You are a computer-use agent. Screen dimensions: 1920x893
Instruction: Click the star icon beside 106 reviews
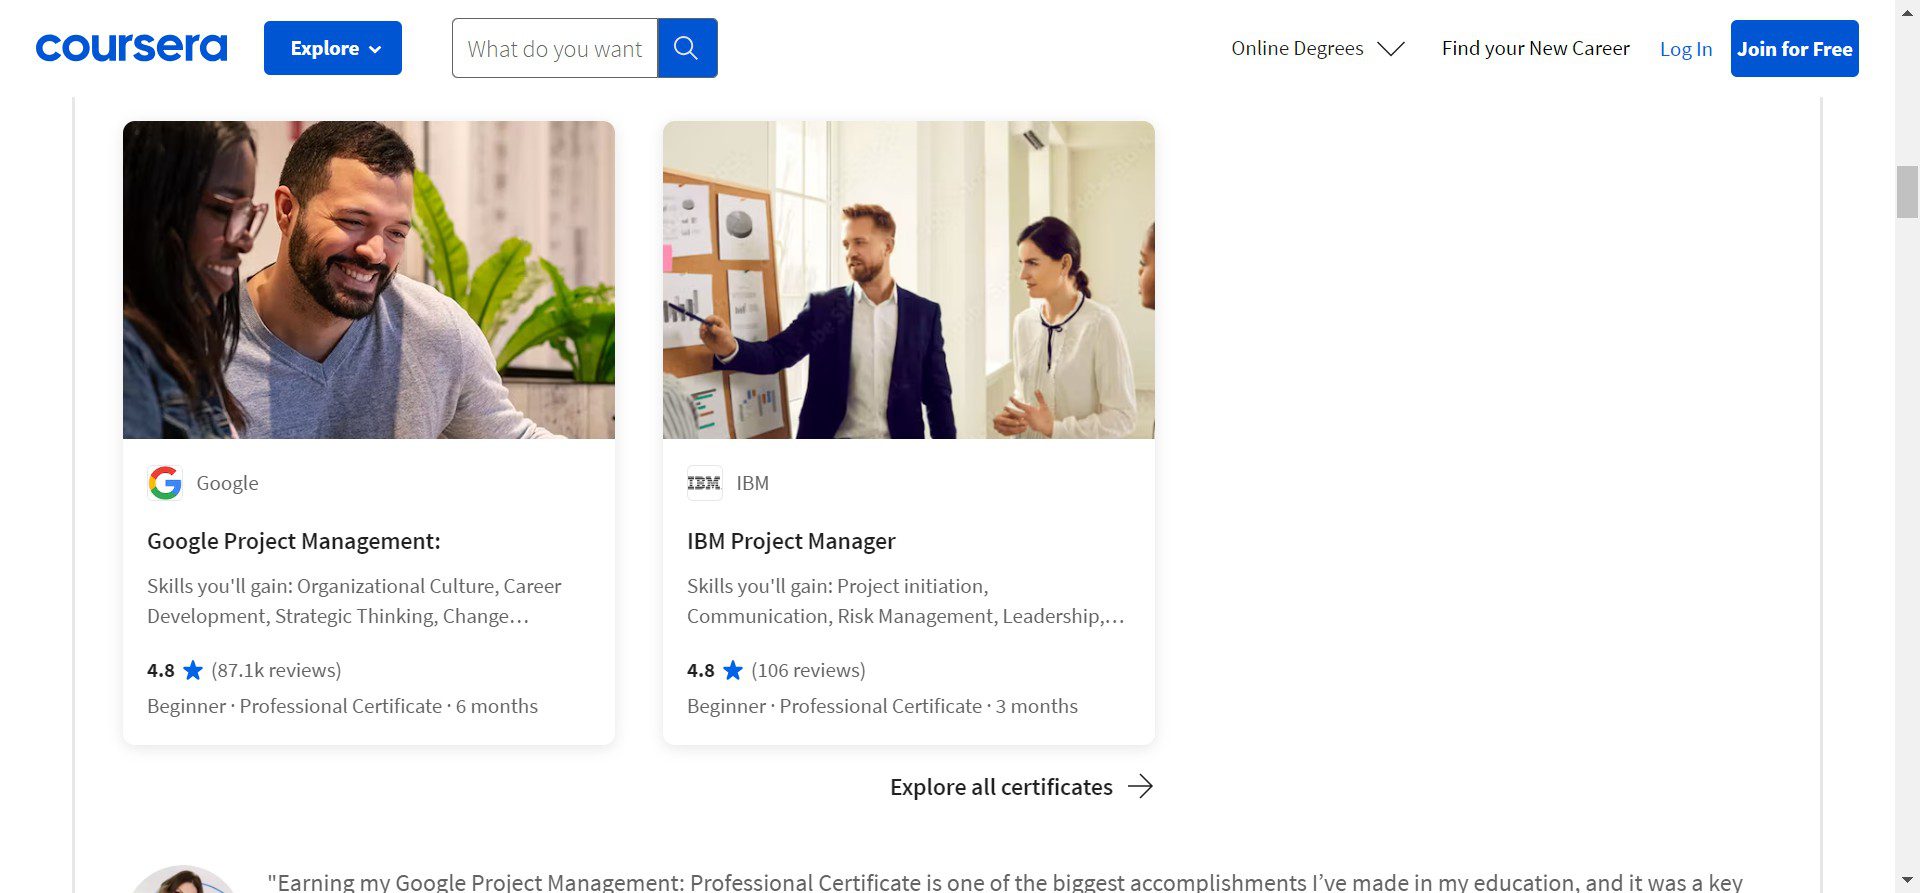tap(733, 671)
